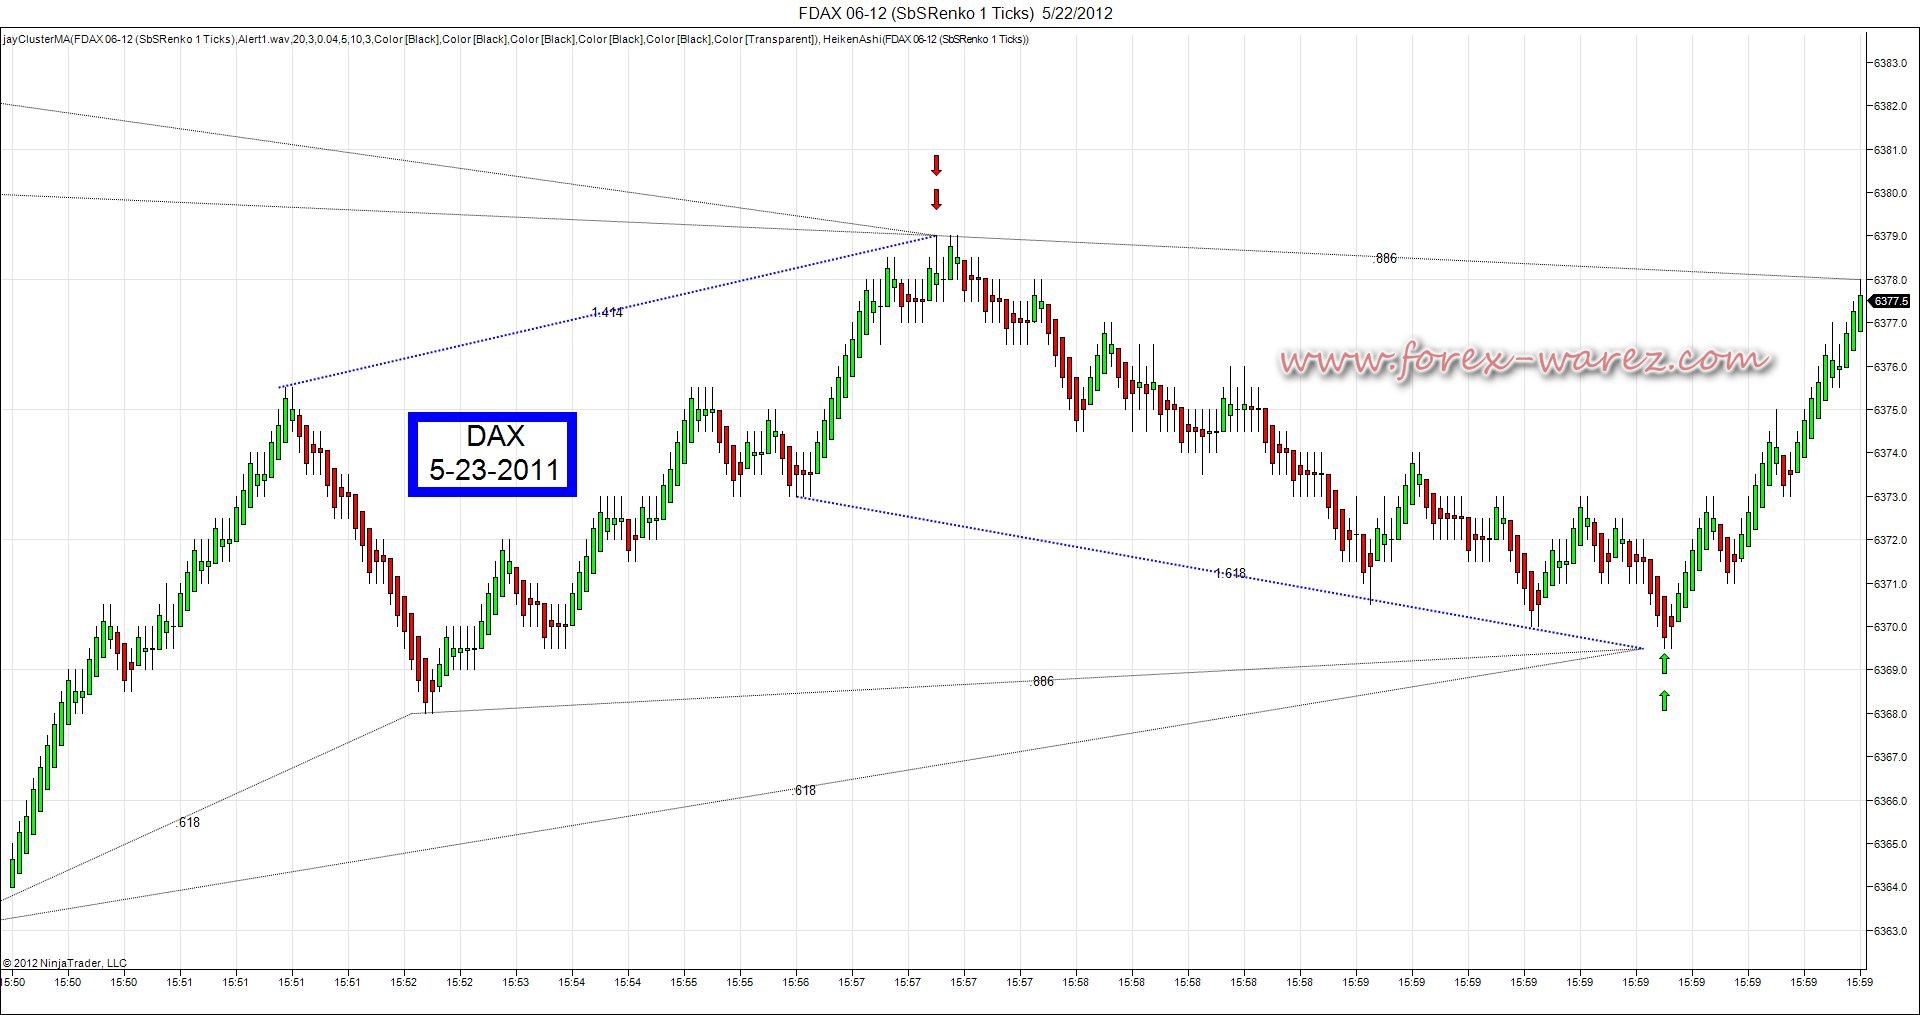Select the blue DAX 5-23-2011 text box
Viewport: 1920px width, 1015px height.
(492, 453)
